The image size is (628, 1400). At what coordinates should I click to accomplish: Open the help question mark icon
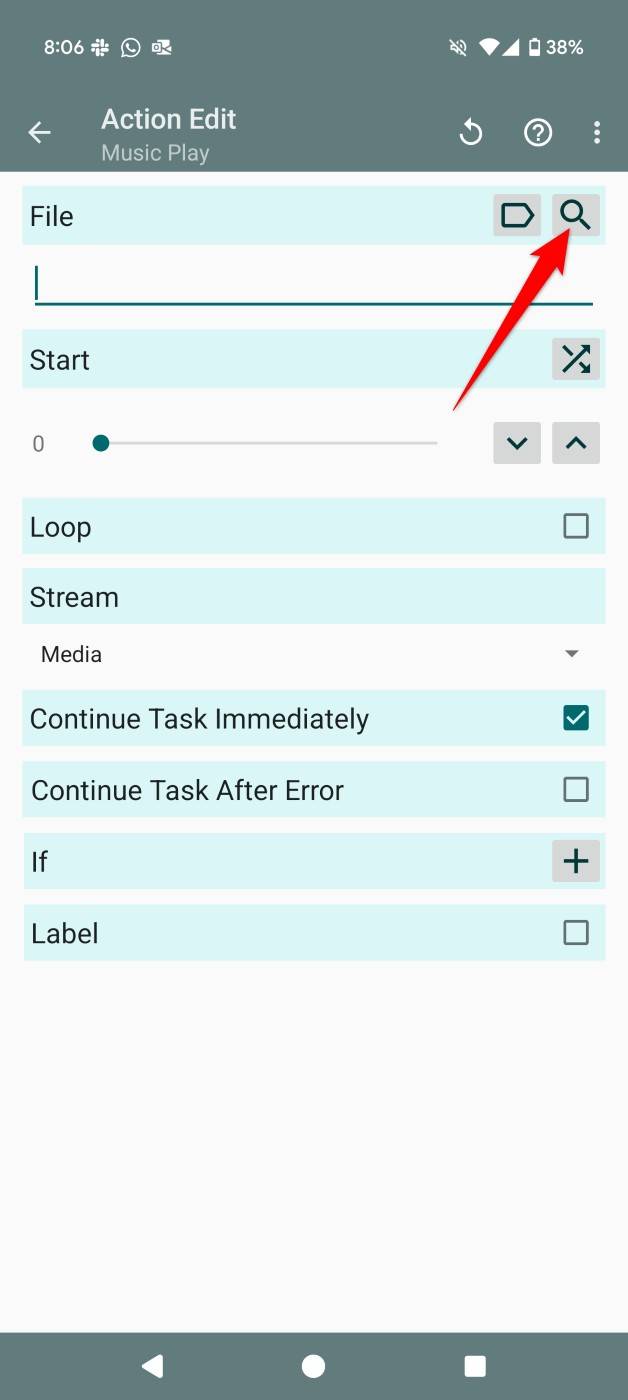(x=538, y=132)
